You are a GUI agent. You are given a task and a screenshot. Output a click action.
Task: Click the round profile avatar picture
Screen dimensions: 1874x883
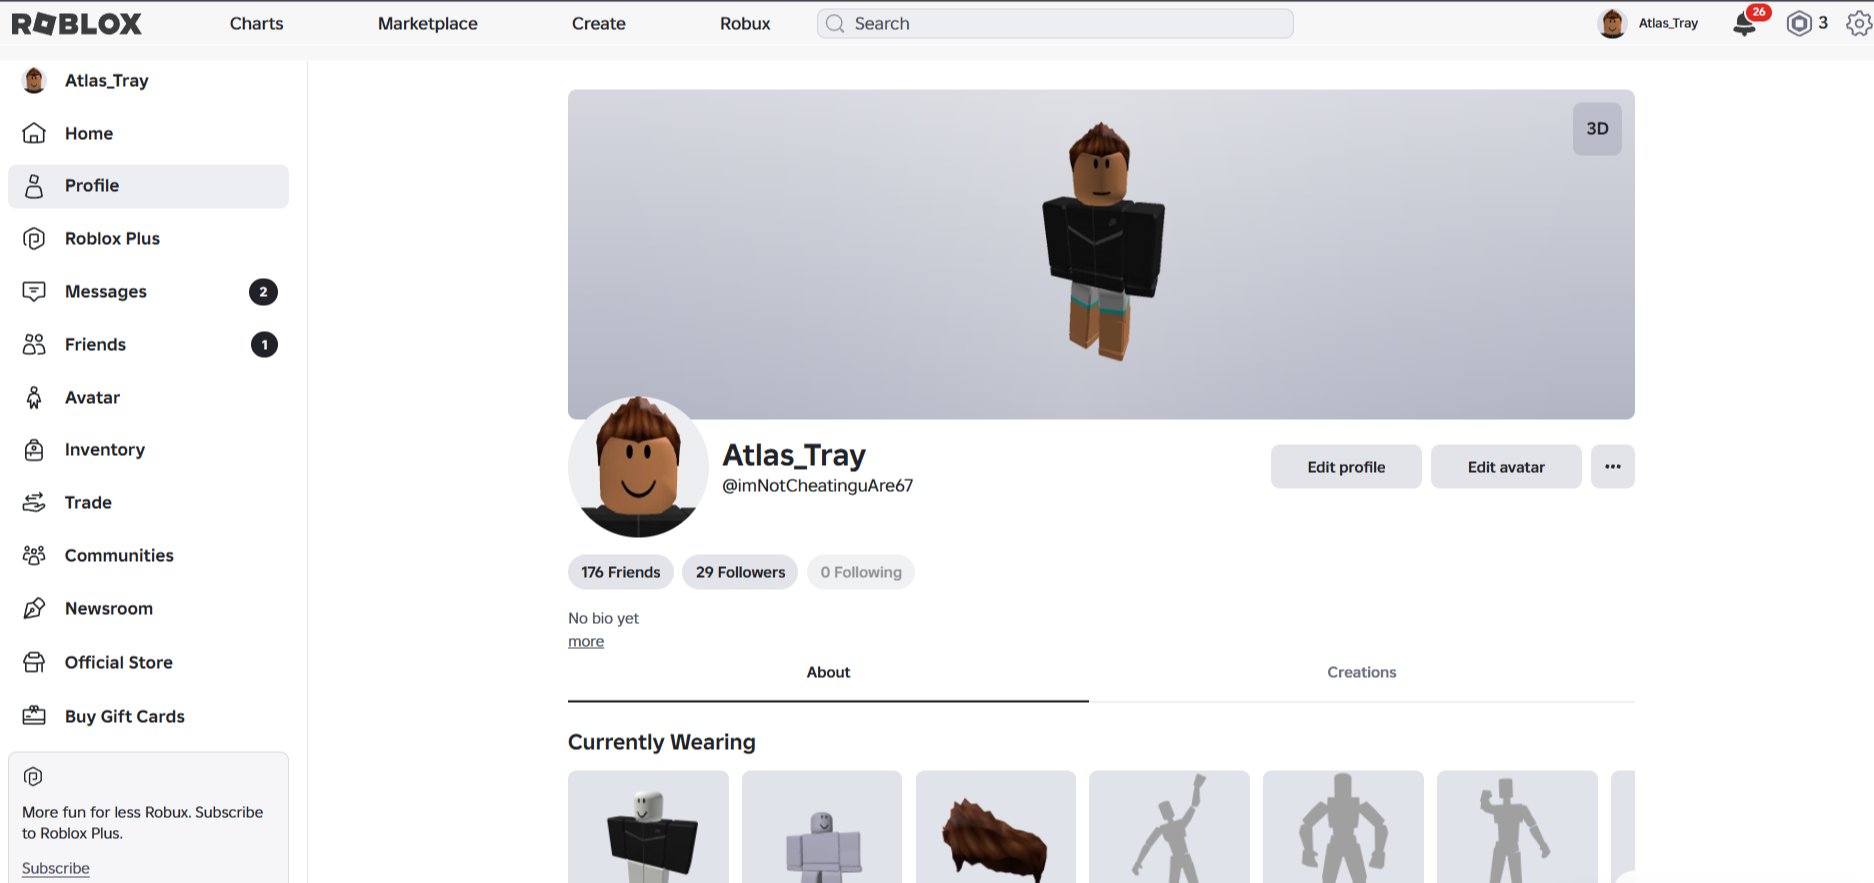click(638, 467)
